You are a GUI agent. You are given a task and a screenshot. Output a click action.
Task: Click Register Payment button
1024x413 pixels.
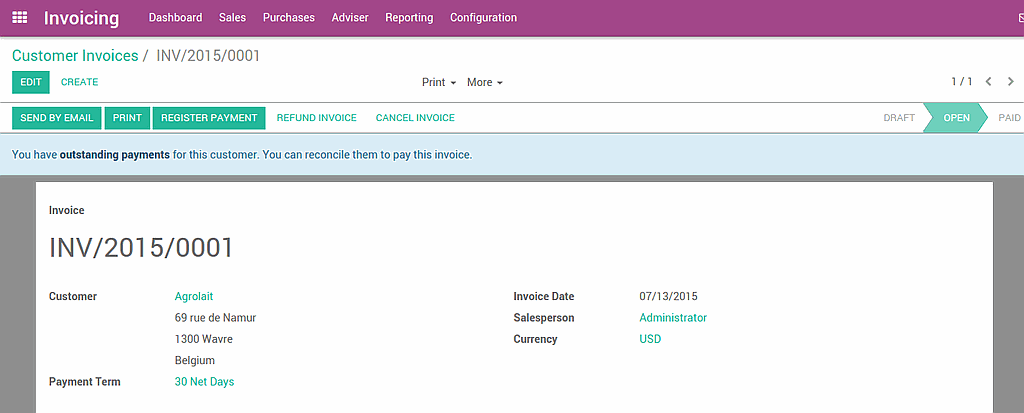(x=209, y=118)
